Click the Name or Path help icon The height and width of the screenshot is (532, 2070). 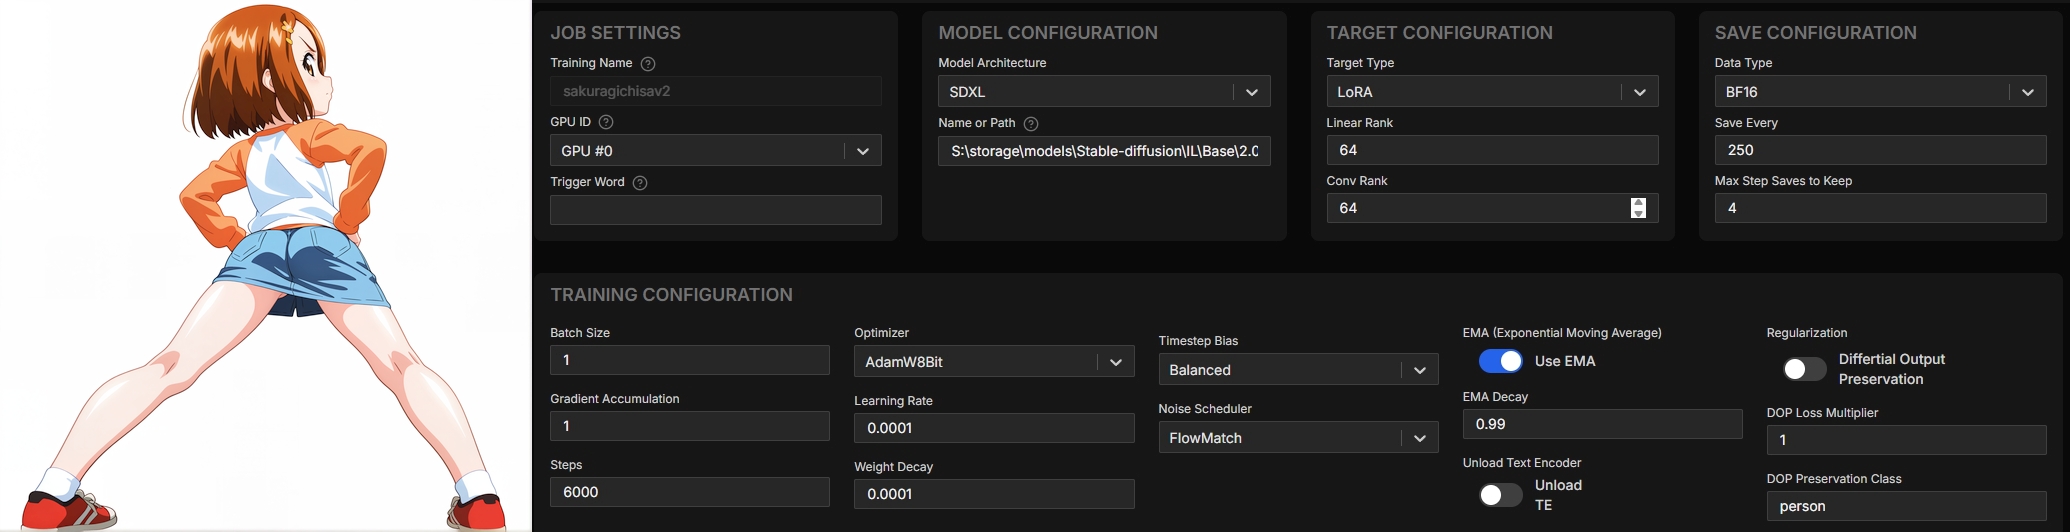click(1031, 124)
